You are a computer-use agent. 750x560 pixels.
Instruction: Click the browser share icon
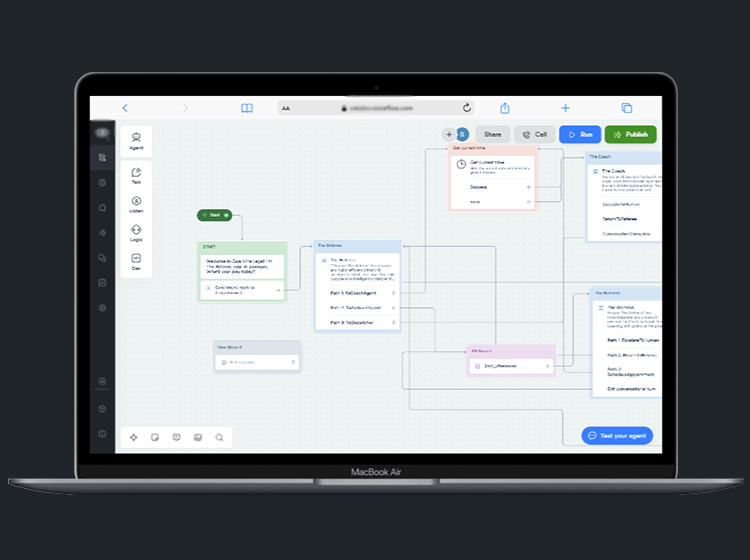[505, 108]
